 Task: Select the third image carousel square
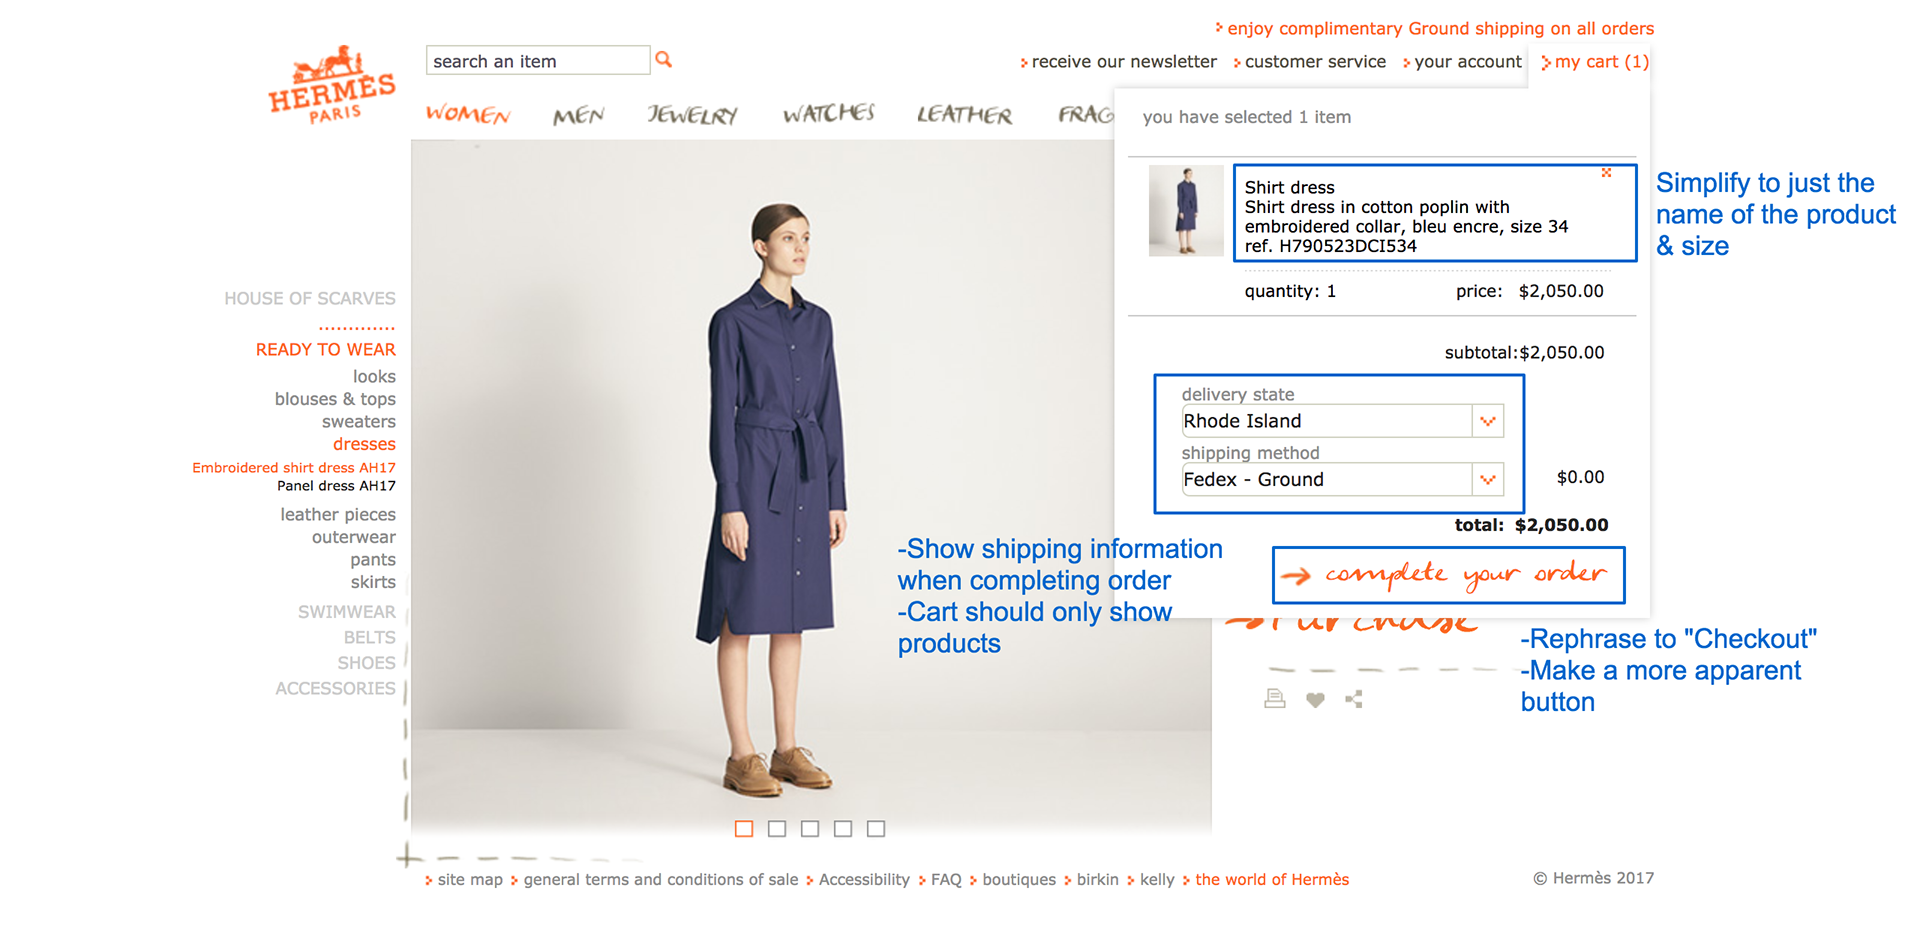coord(810,828)
